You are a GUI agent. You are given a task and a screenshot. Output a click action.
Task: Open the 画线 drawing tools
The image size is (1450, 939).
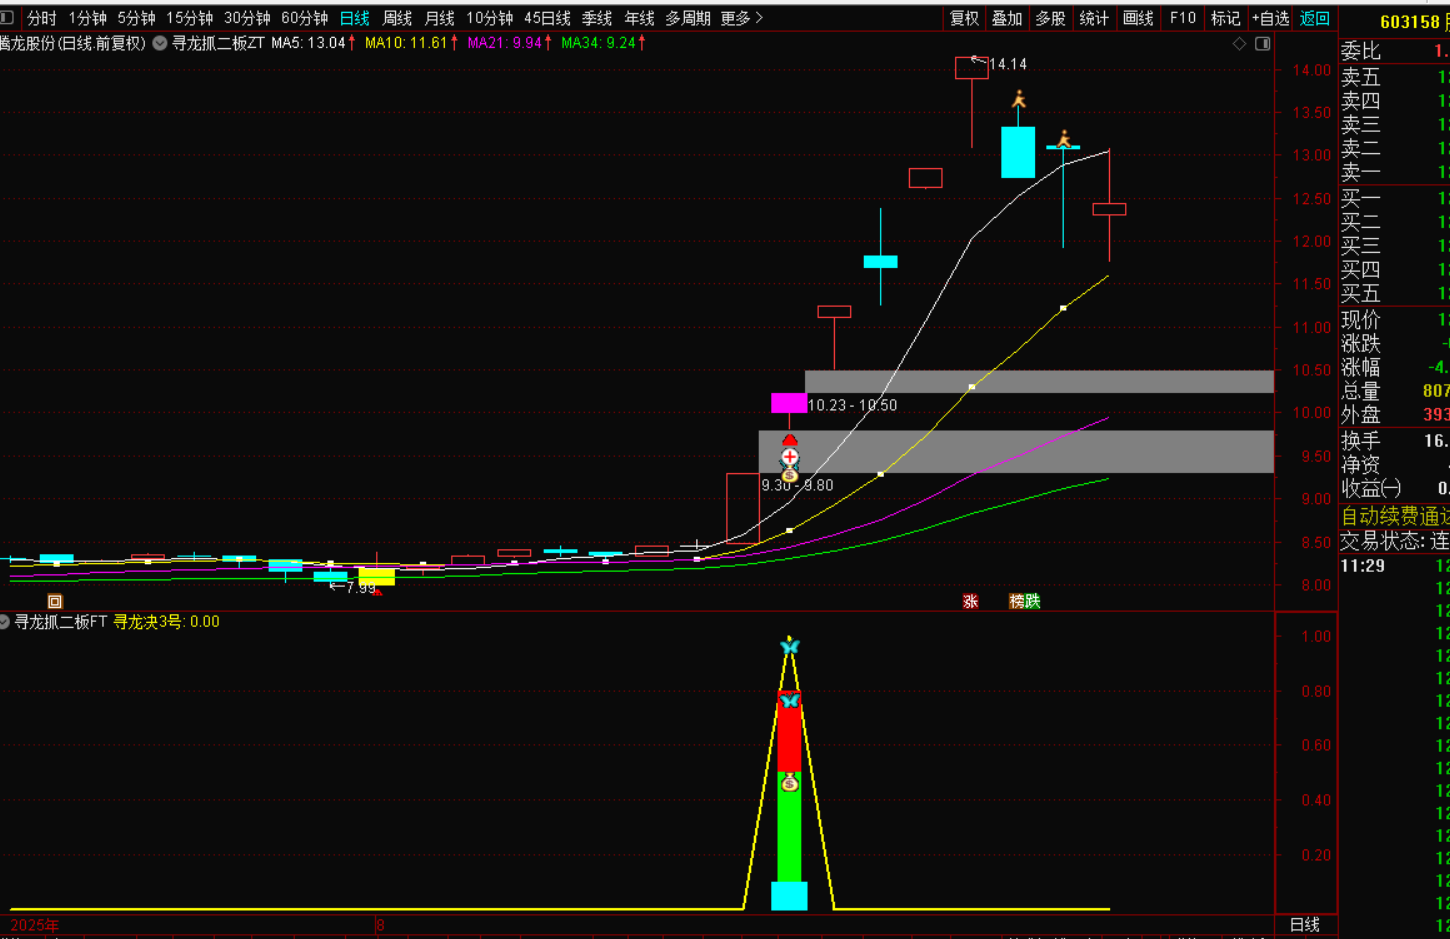tap(1138, 18)
